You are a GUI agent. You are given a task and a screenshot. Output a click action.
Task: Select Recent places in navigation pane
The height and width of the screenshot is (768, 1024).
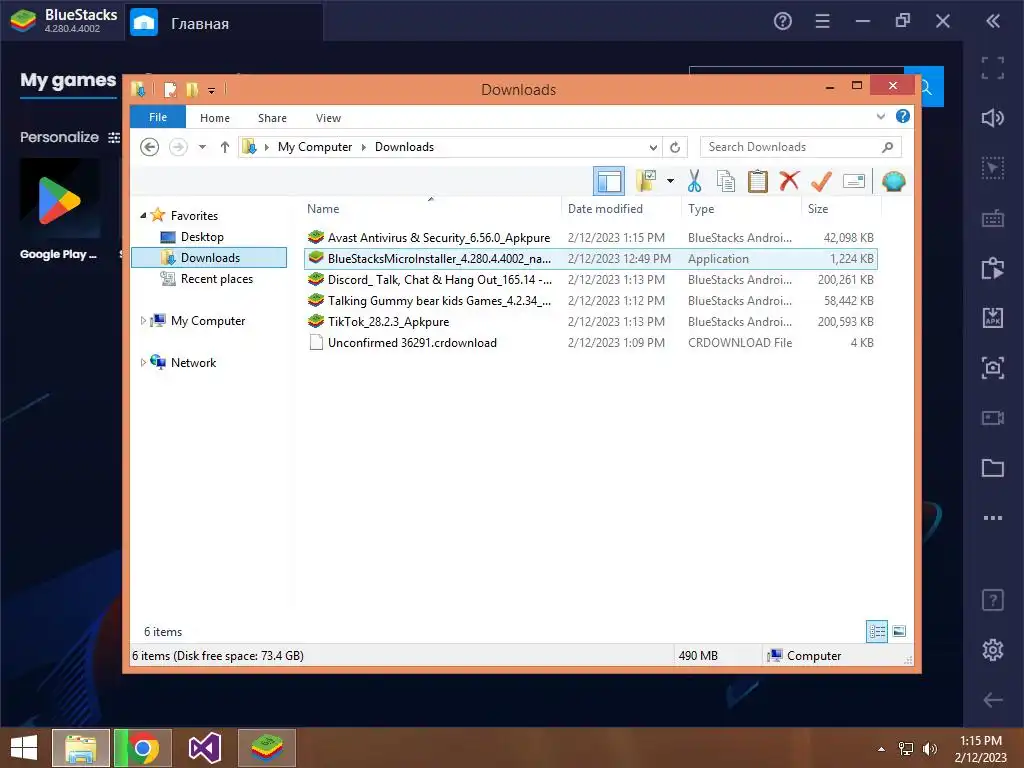tap(216, 279)
